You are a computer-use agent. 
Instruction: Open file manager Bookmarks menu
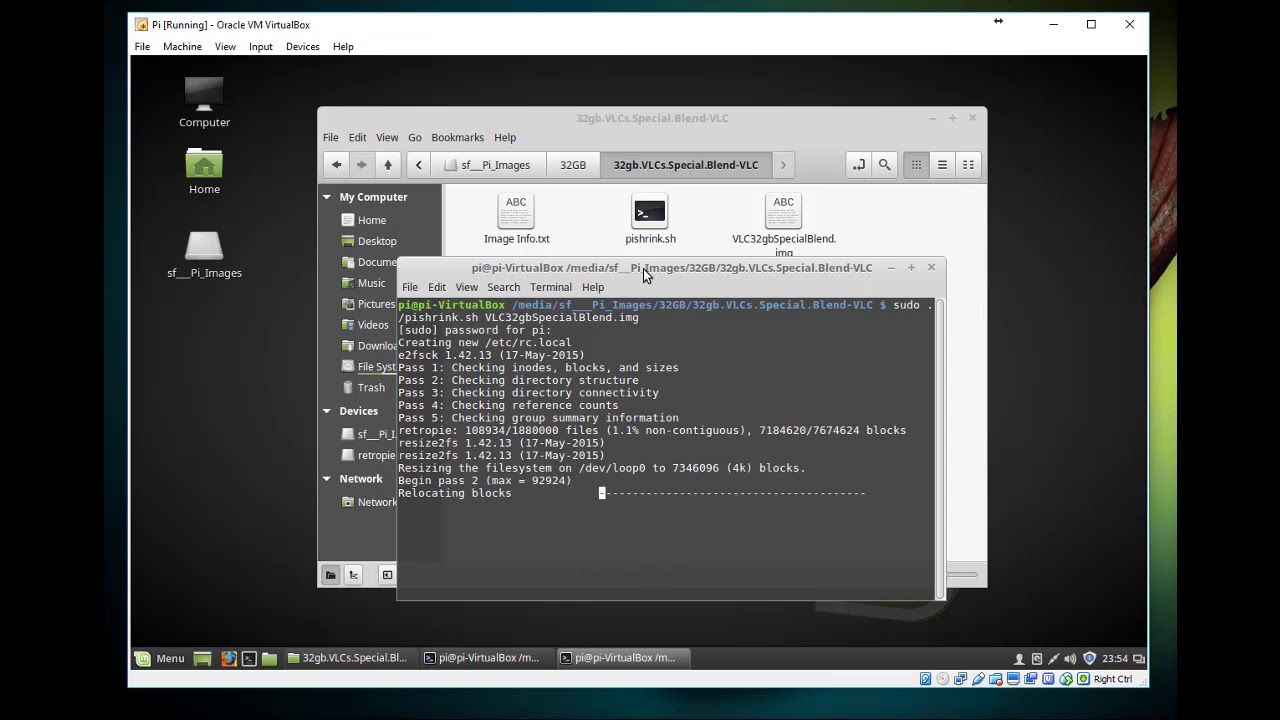(457, 138)
